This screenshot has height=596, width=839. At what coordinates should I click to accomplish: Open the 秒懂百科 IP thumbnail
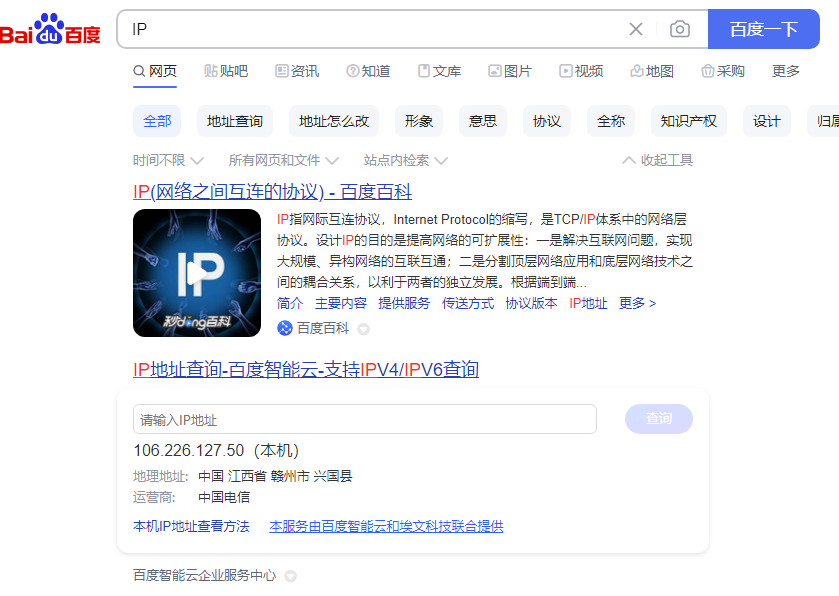(x=197, y=273)
